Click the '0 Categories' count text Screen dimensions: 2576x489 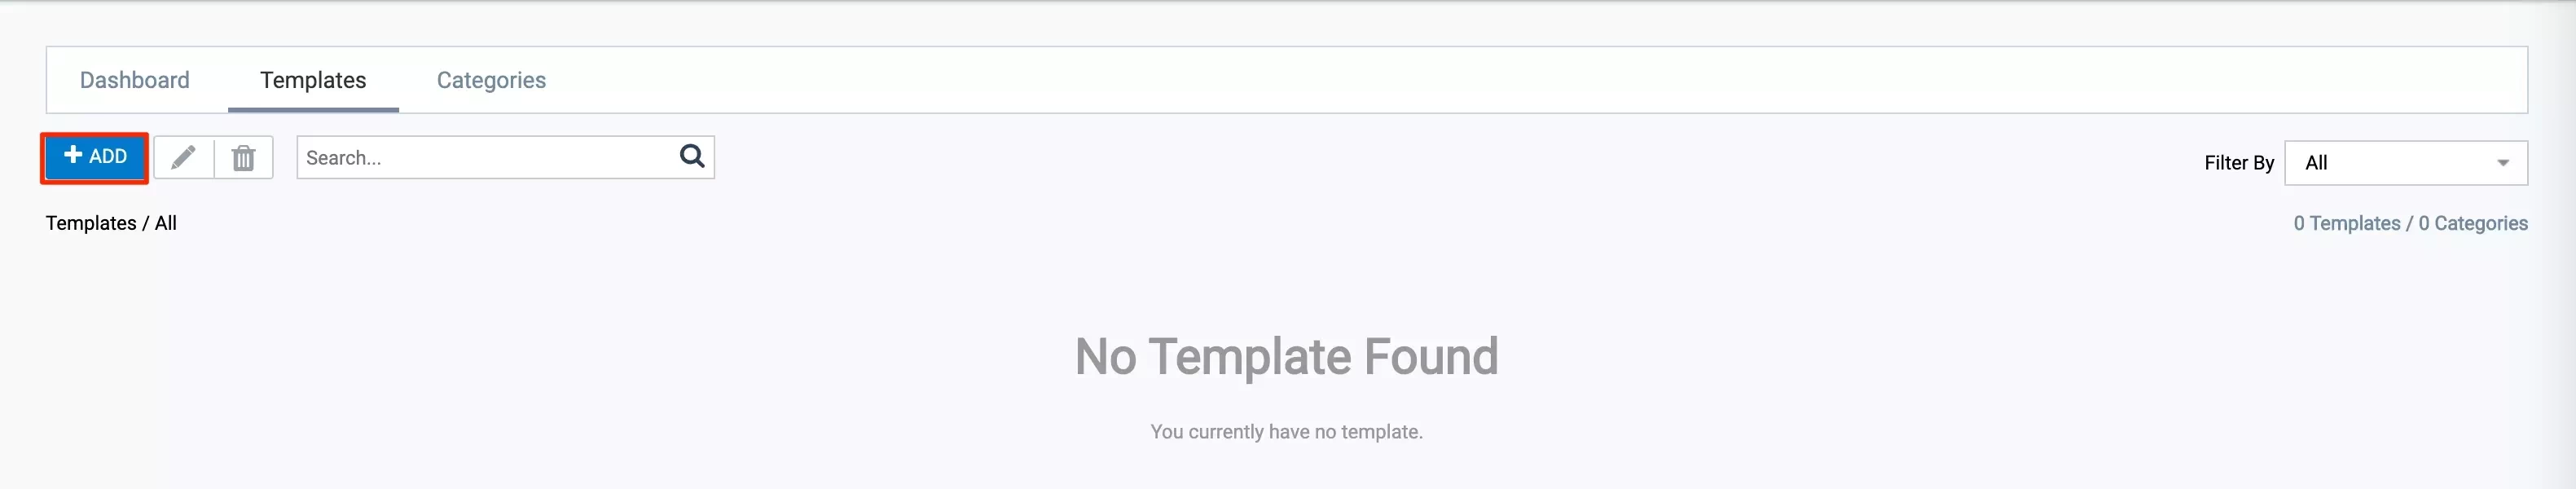pos(2473,223)
